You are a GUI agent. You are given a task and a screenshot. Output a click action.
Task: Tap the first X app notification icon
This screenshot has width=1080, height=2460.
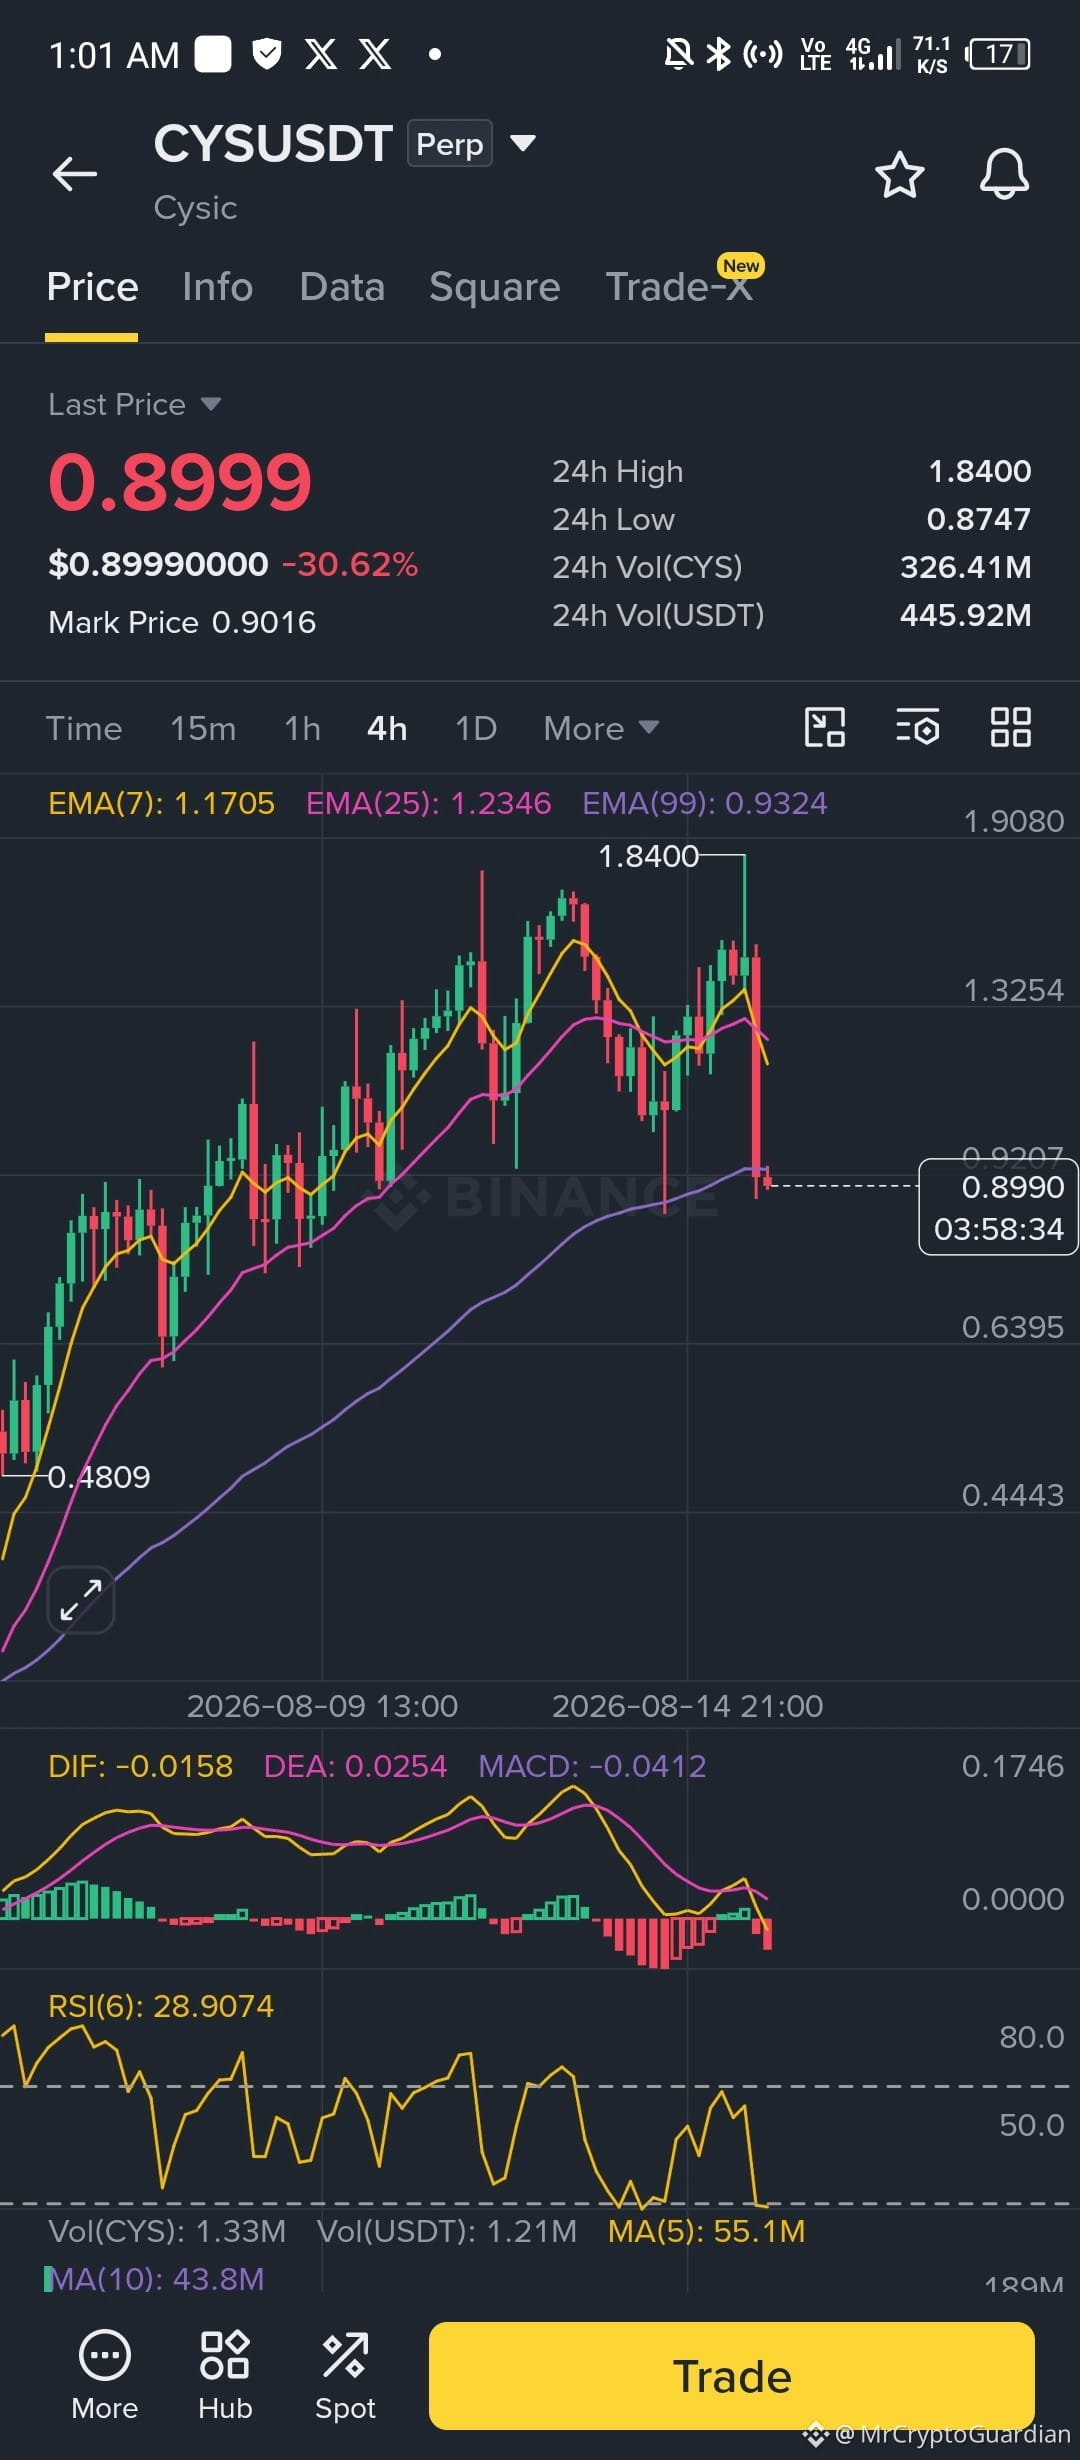pos(320,54)
